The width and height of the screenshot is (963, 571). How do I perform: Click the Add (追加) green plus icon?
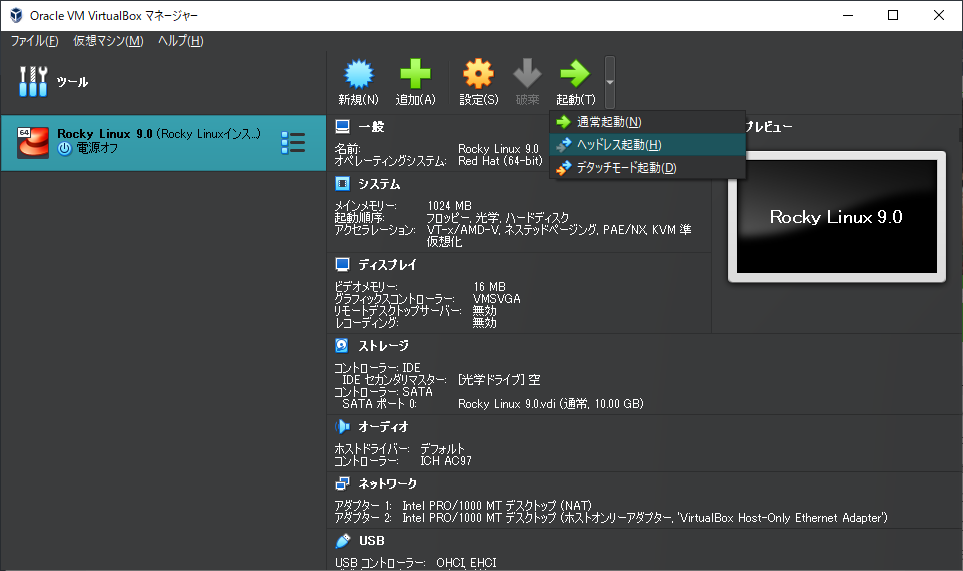[416, 74]
